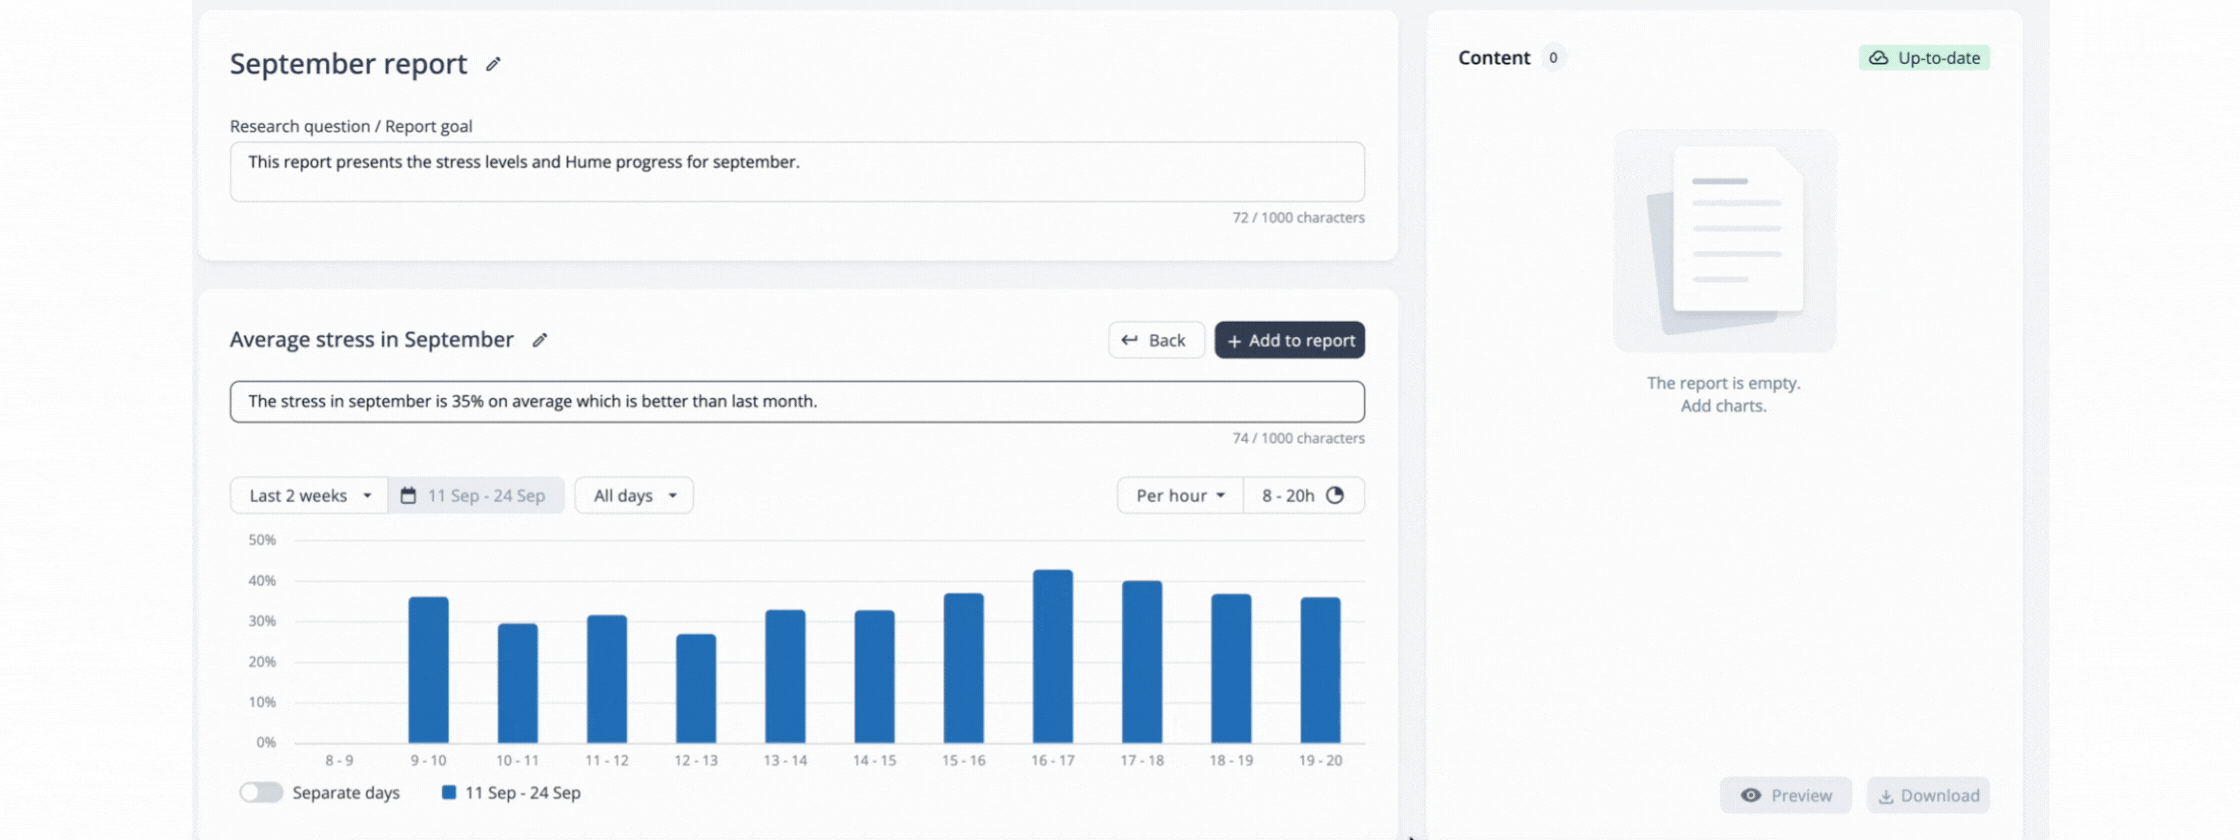Toggle the Separate days switch
The height and width of the screenshot is (840, 2240).
coord(261,793)
